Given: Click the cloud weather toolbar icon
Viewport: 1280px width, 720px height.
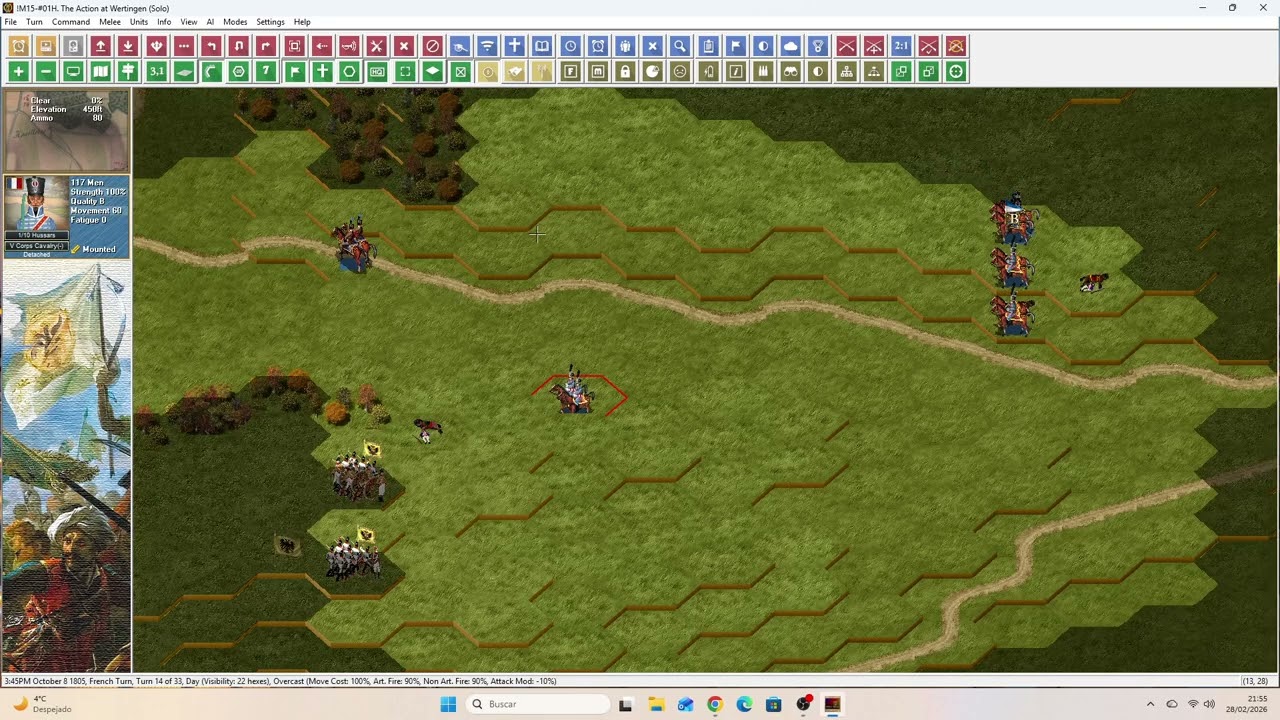Looking at the screenshot, I should coord(791,46).
